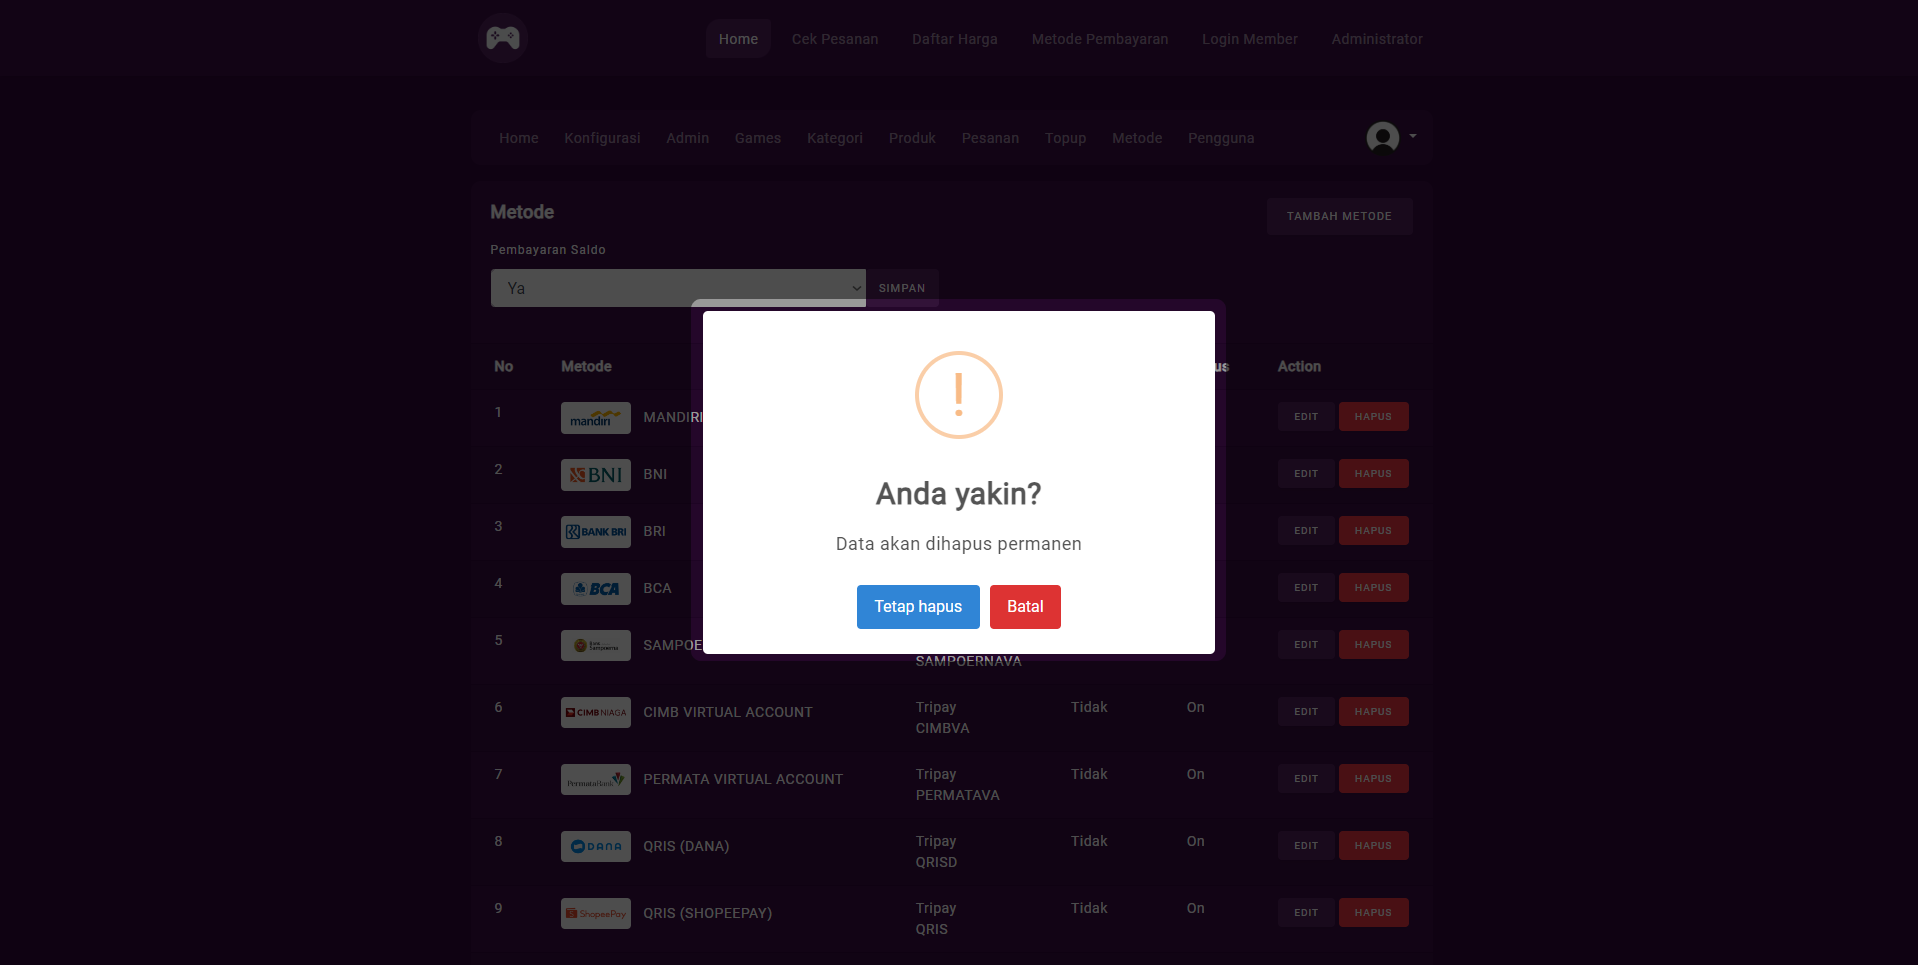The height and width of the screenshot is (965, 1918).
Task: Open Kategori admin section
Action: click(835, 138)
